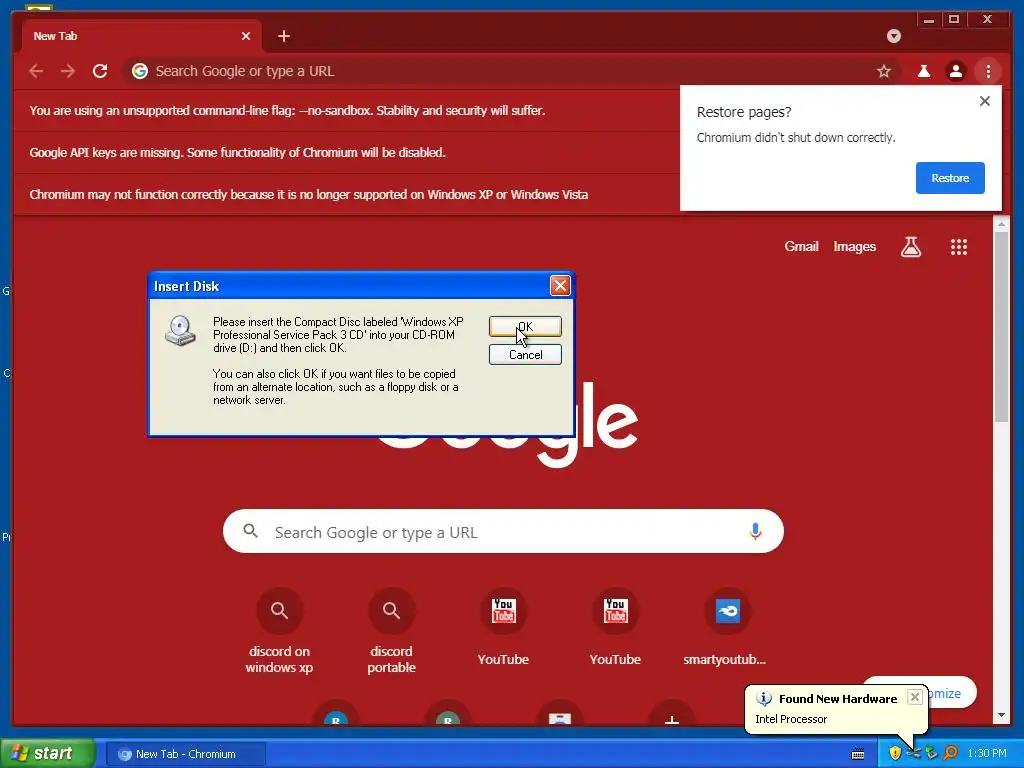Screen dimensions: 1024x768
Task: Click the New Tab - Chromium taskbar button
Action: [x=184, y=754]
